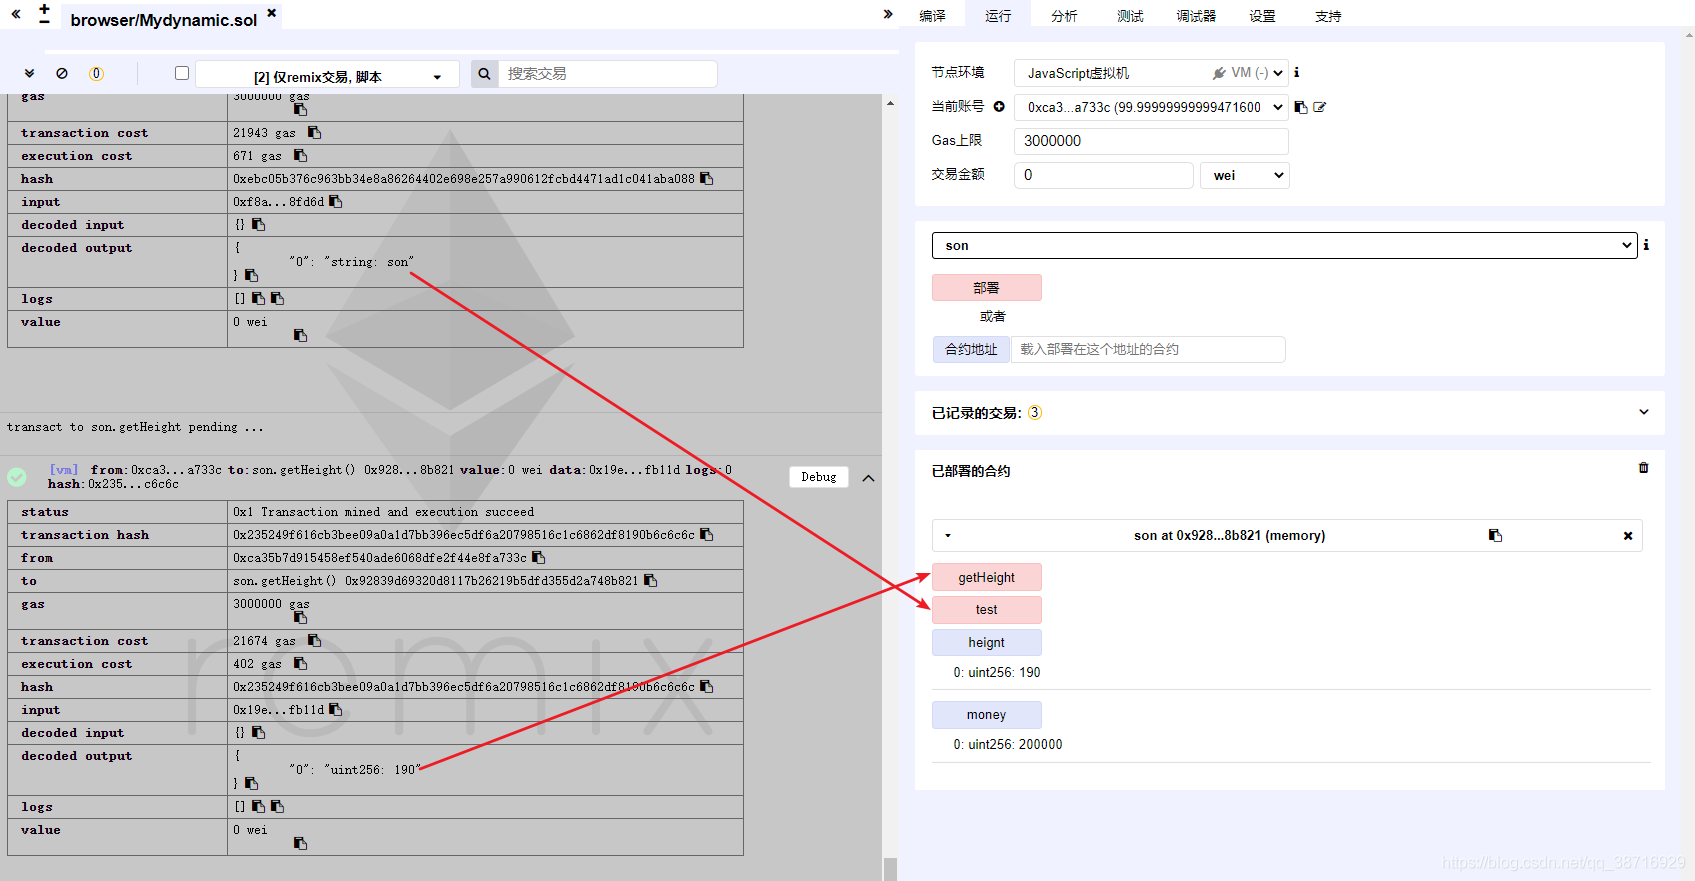Open the son contract selector dropdown
Viewport: 1695px width, 881px height.
point(1284,245)
